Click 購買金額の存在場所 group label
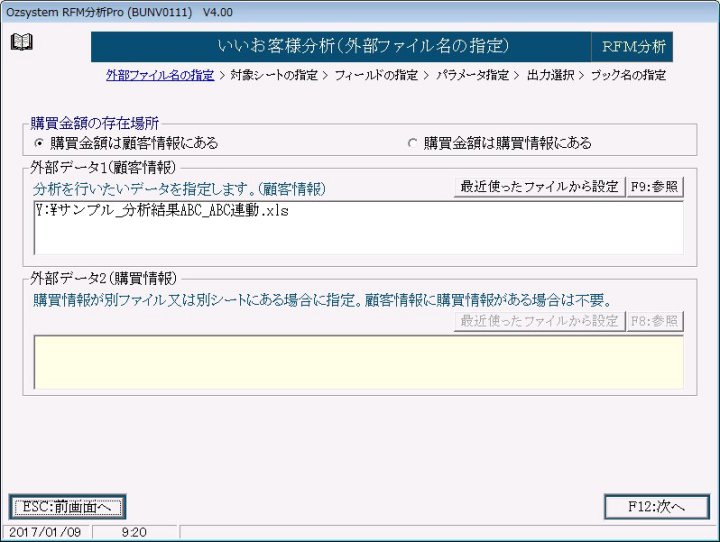Image resolution: width=720 pixels, height=542 pixels. 95,124
